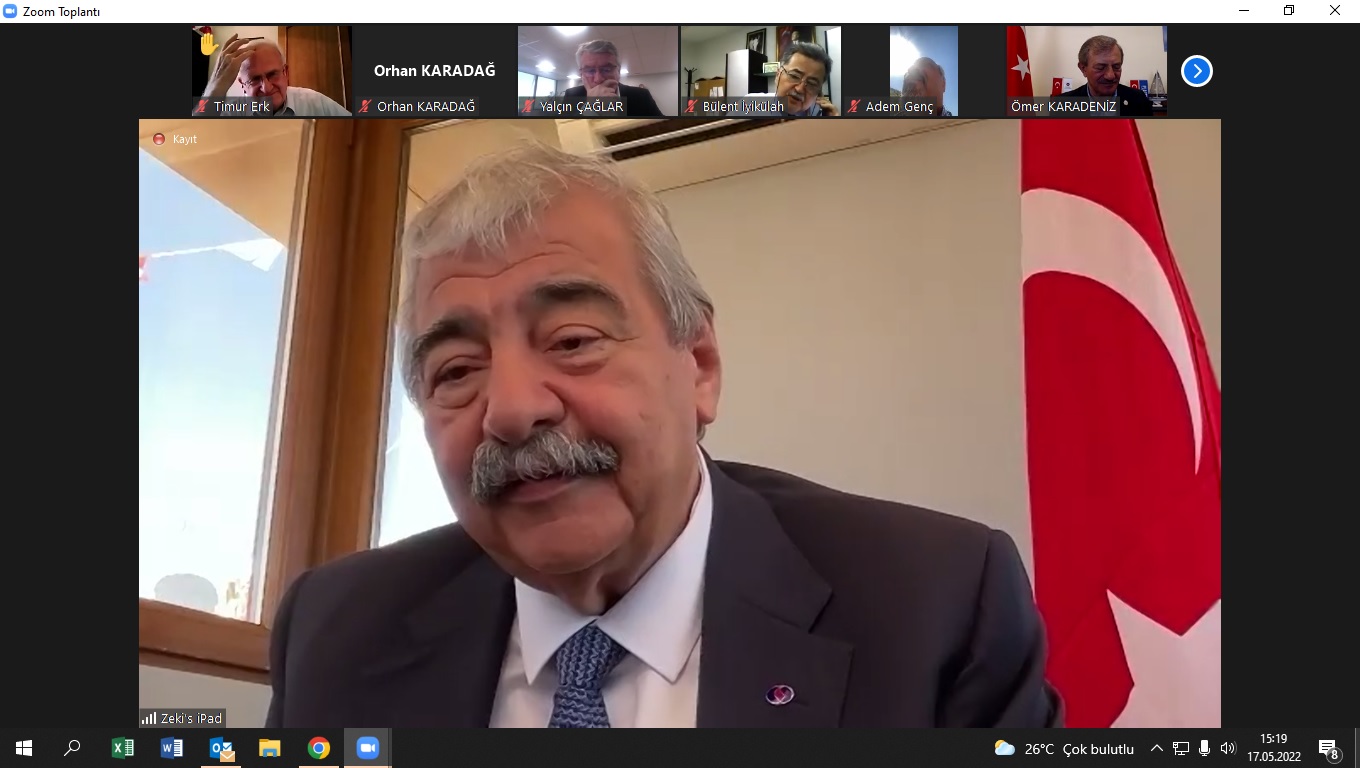Image resolution: width=1360 pixels, height=768 pixels.
Task: Expand hidden system tray icons
Action: 1157,748
